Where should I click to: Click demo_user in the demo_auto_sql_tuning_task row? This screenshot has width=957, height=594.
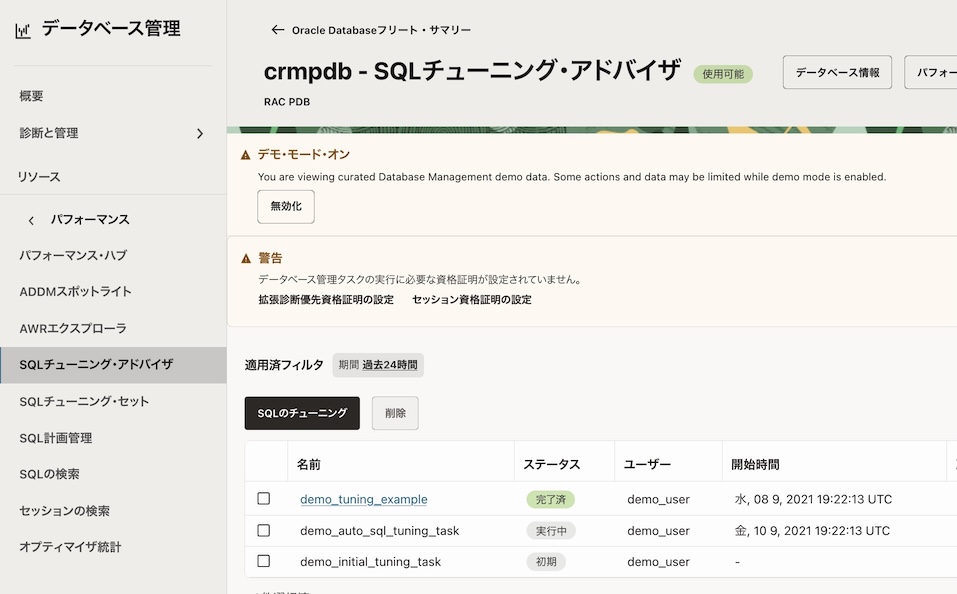(659, 531)
